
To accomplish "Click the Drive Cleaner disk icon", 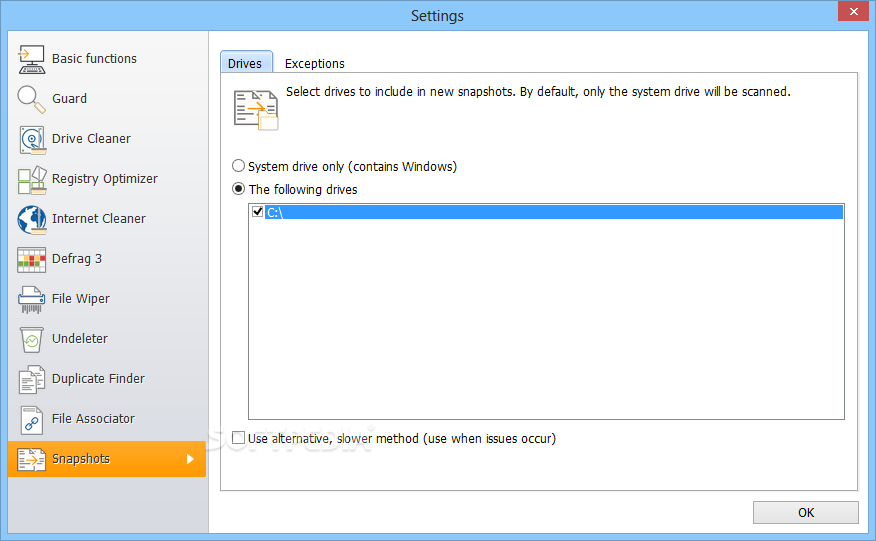I will [31, 140].
